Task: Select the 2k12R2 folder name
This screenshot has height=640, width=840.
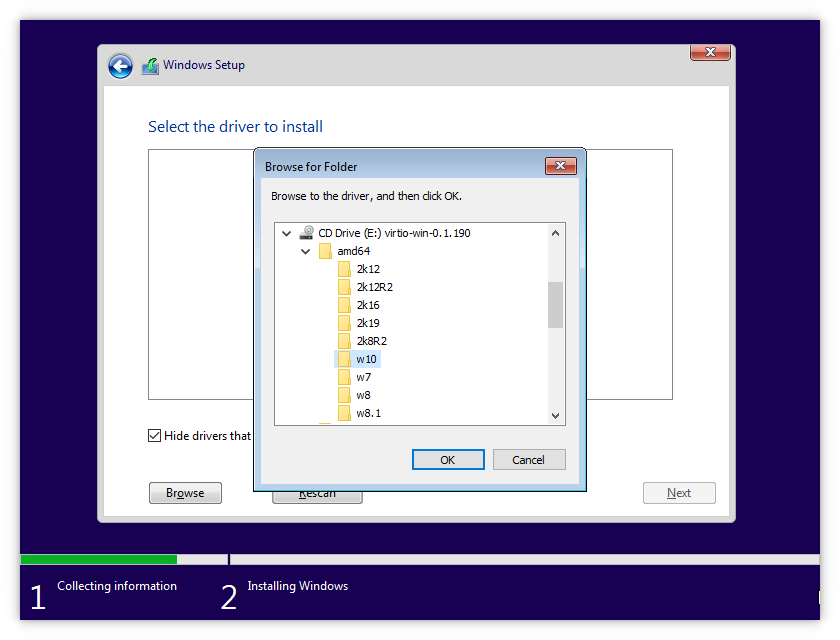Action: [374, 287]
